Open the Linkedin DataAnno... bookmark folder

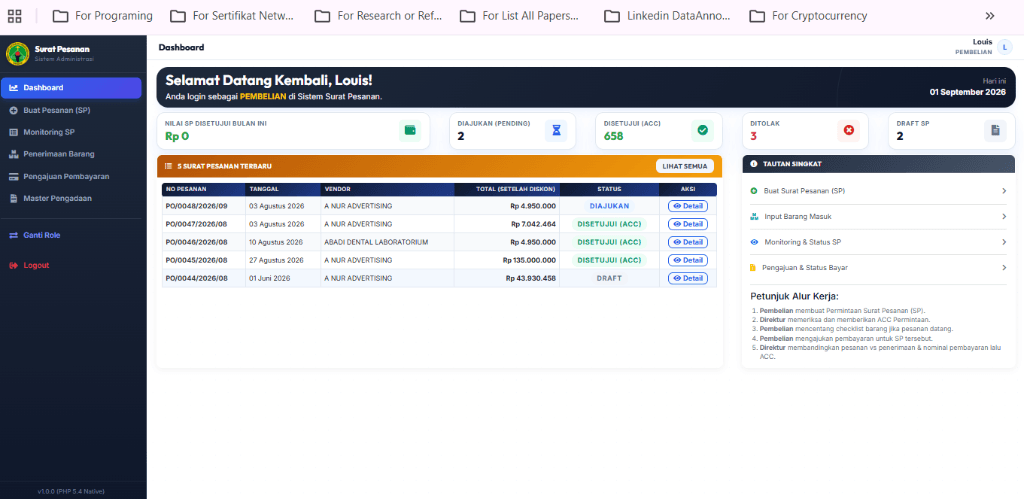667,16
